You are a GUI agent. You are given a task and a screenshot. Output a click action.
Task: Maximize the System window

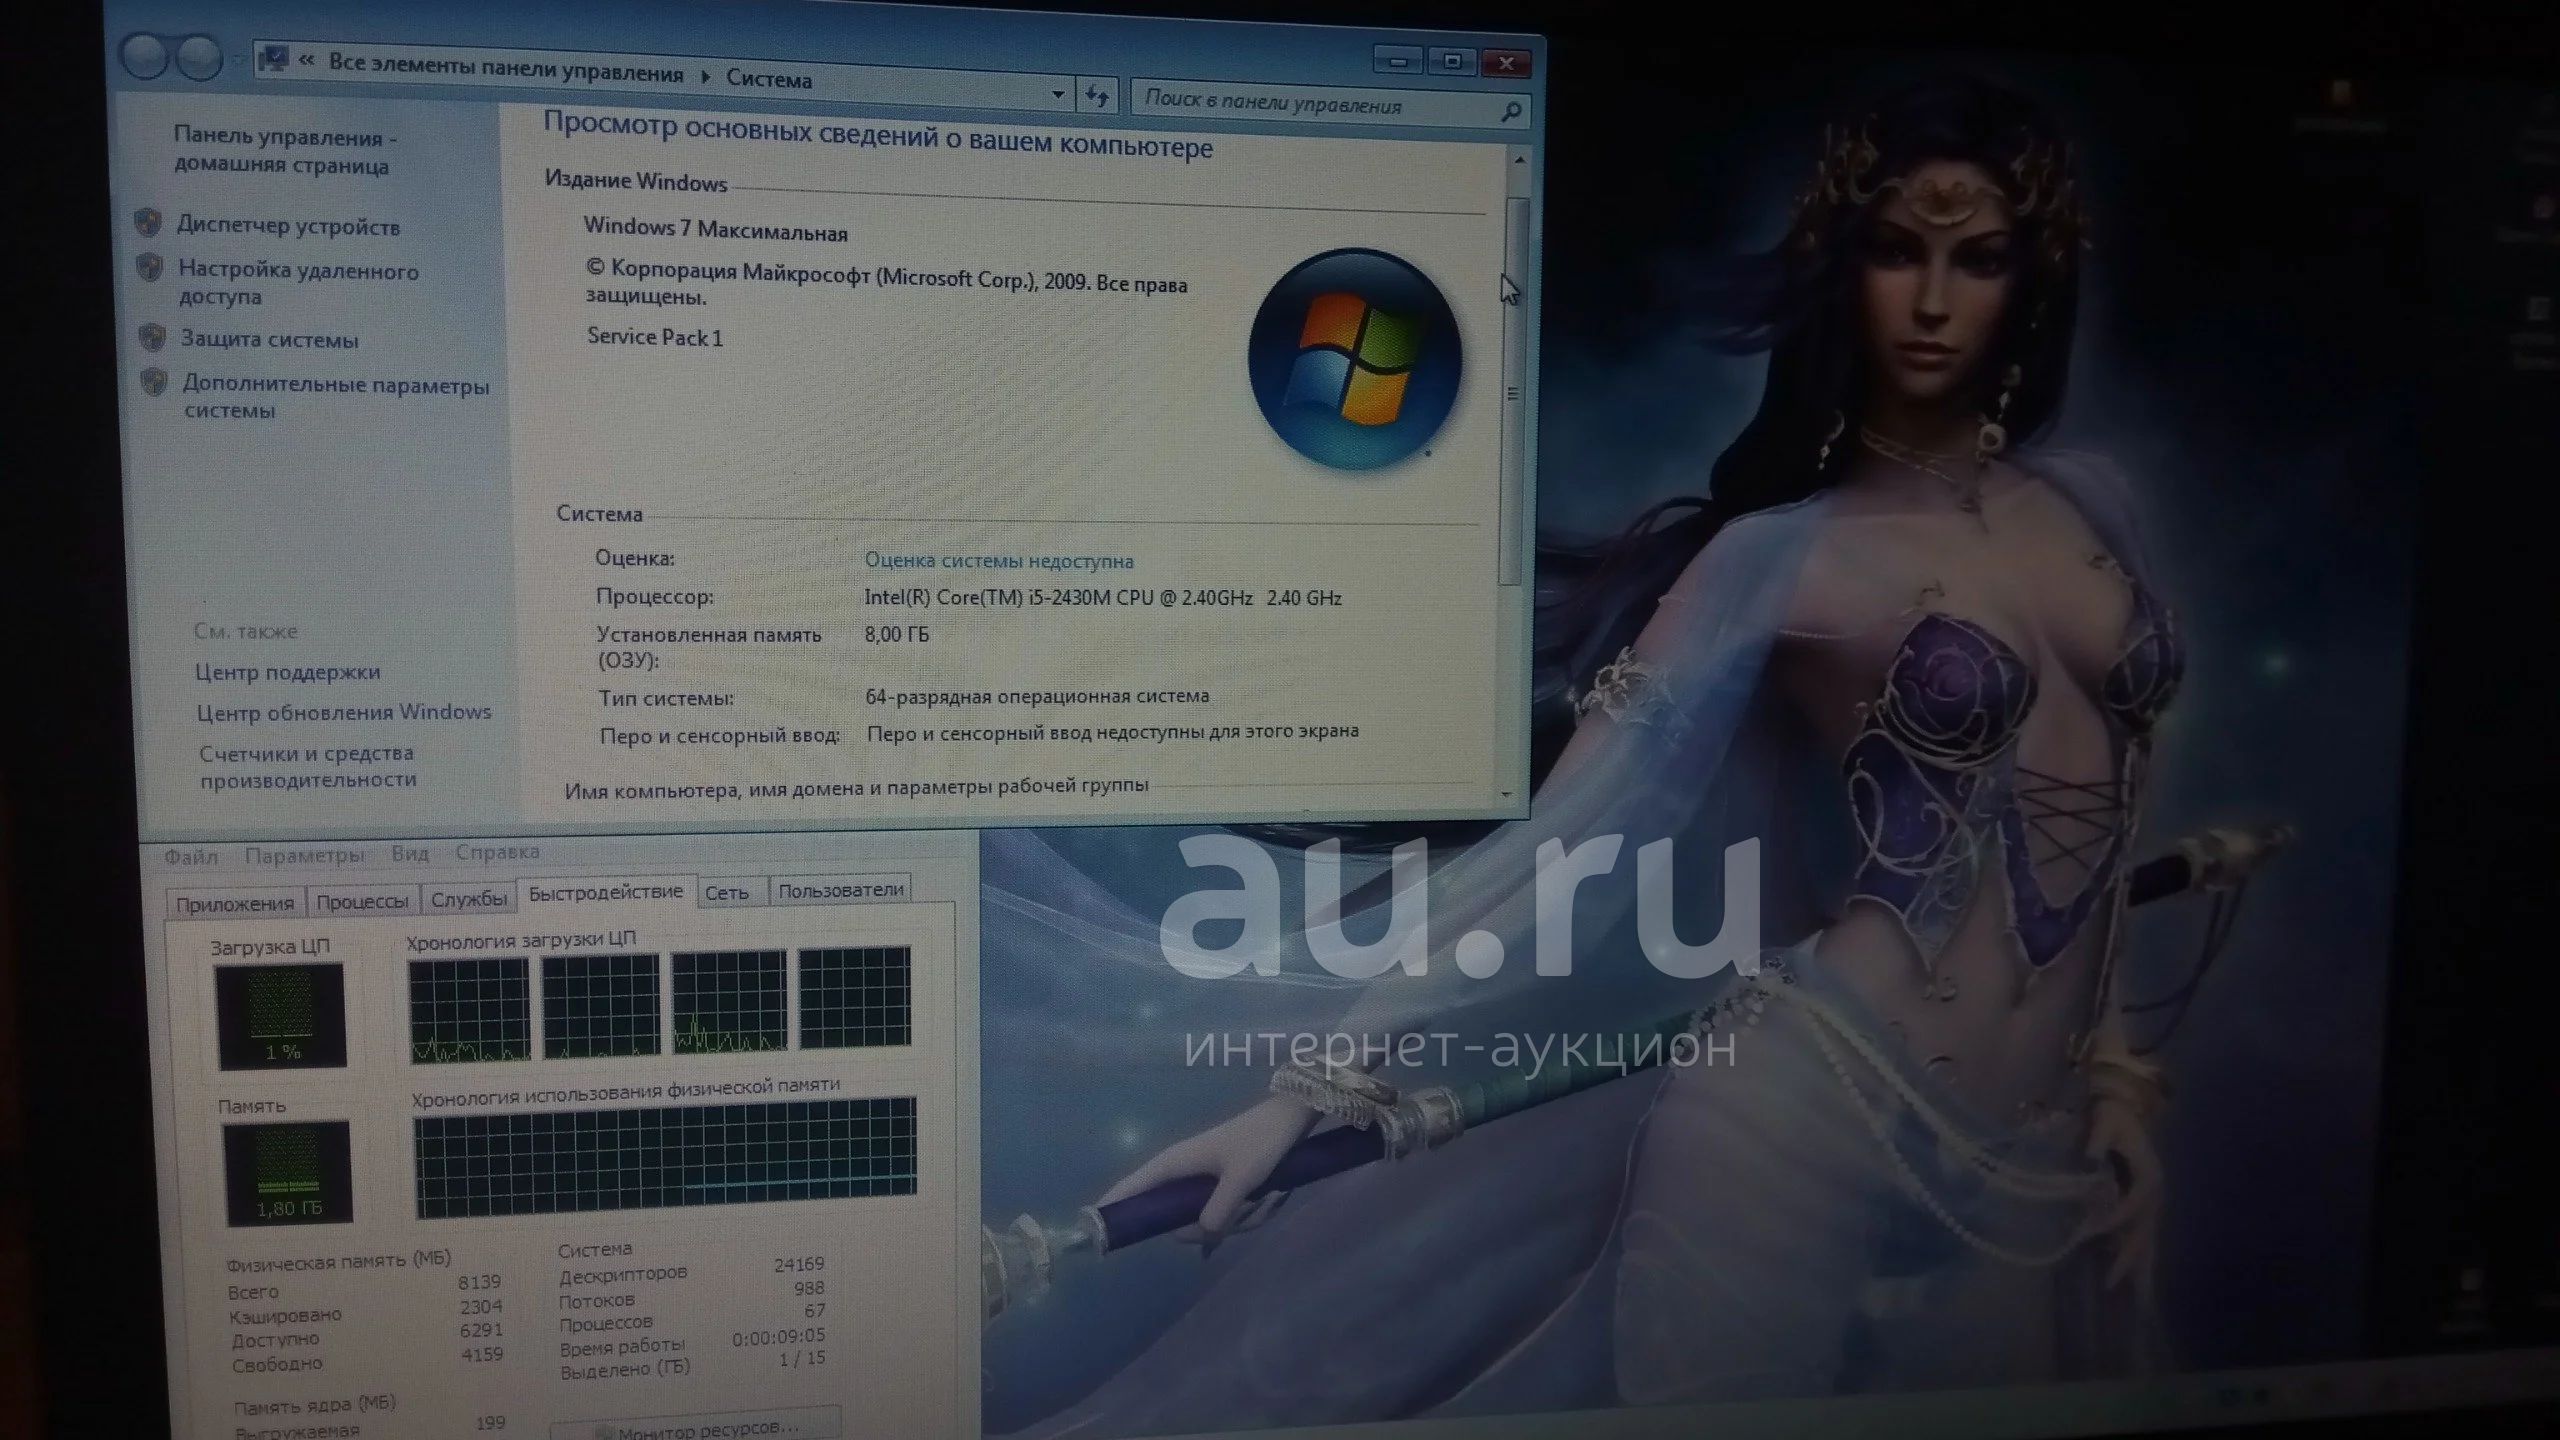(x=1453, y=62)
